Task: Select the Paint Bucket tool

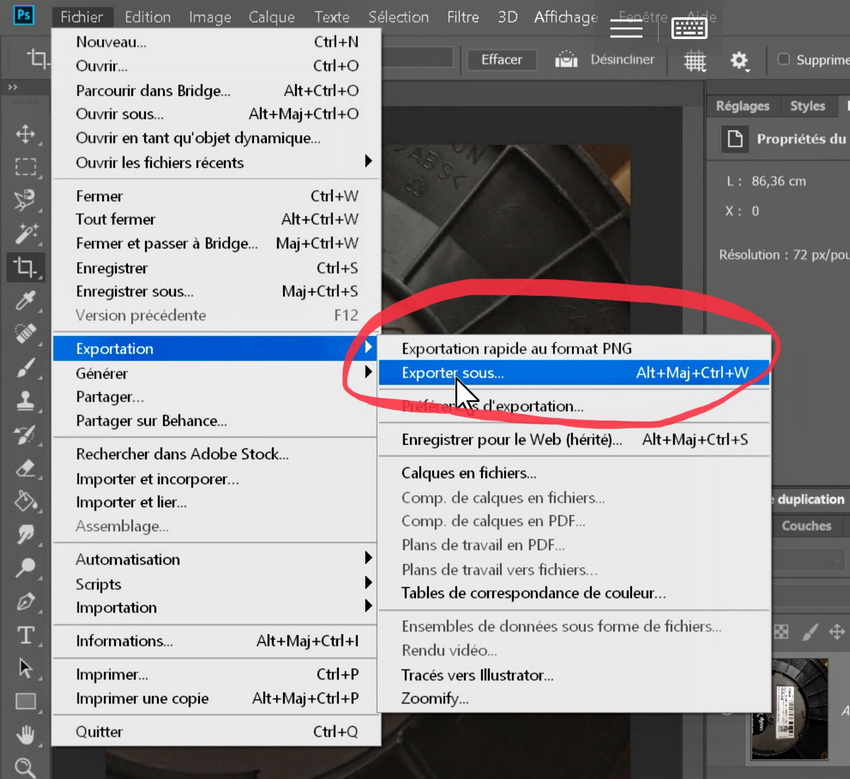Action: point(25,501)
